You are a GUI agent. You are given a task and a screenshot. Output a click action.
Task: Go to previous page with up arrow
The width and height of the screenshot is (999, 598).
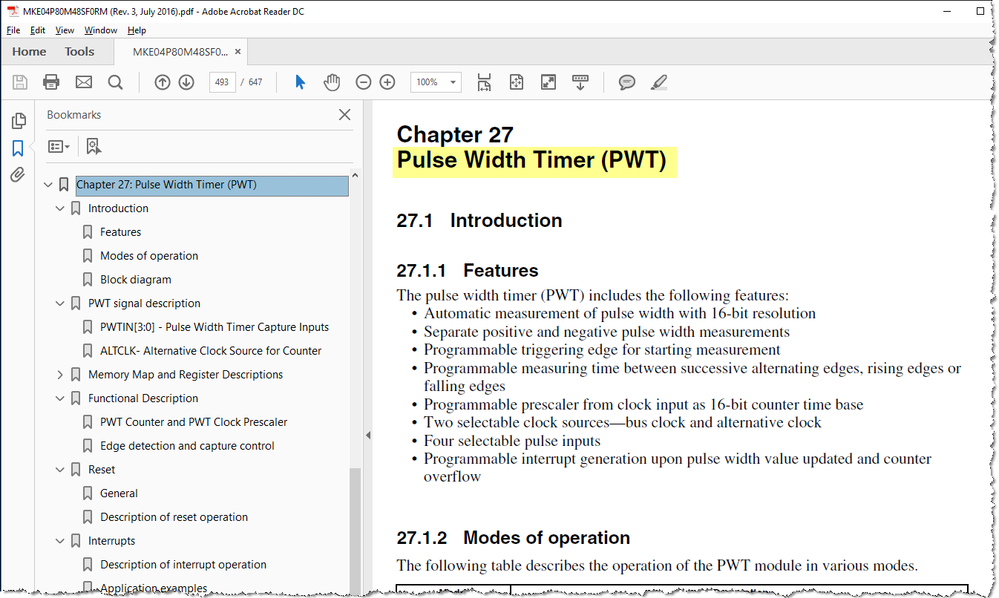(x=162, y=82)
